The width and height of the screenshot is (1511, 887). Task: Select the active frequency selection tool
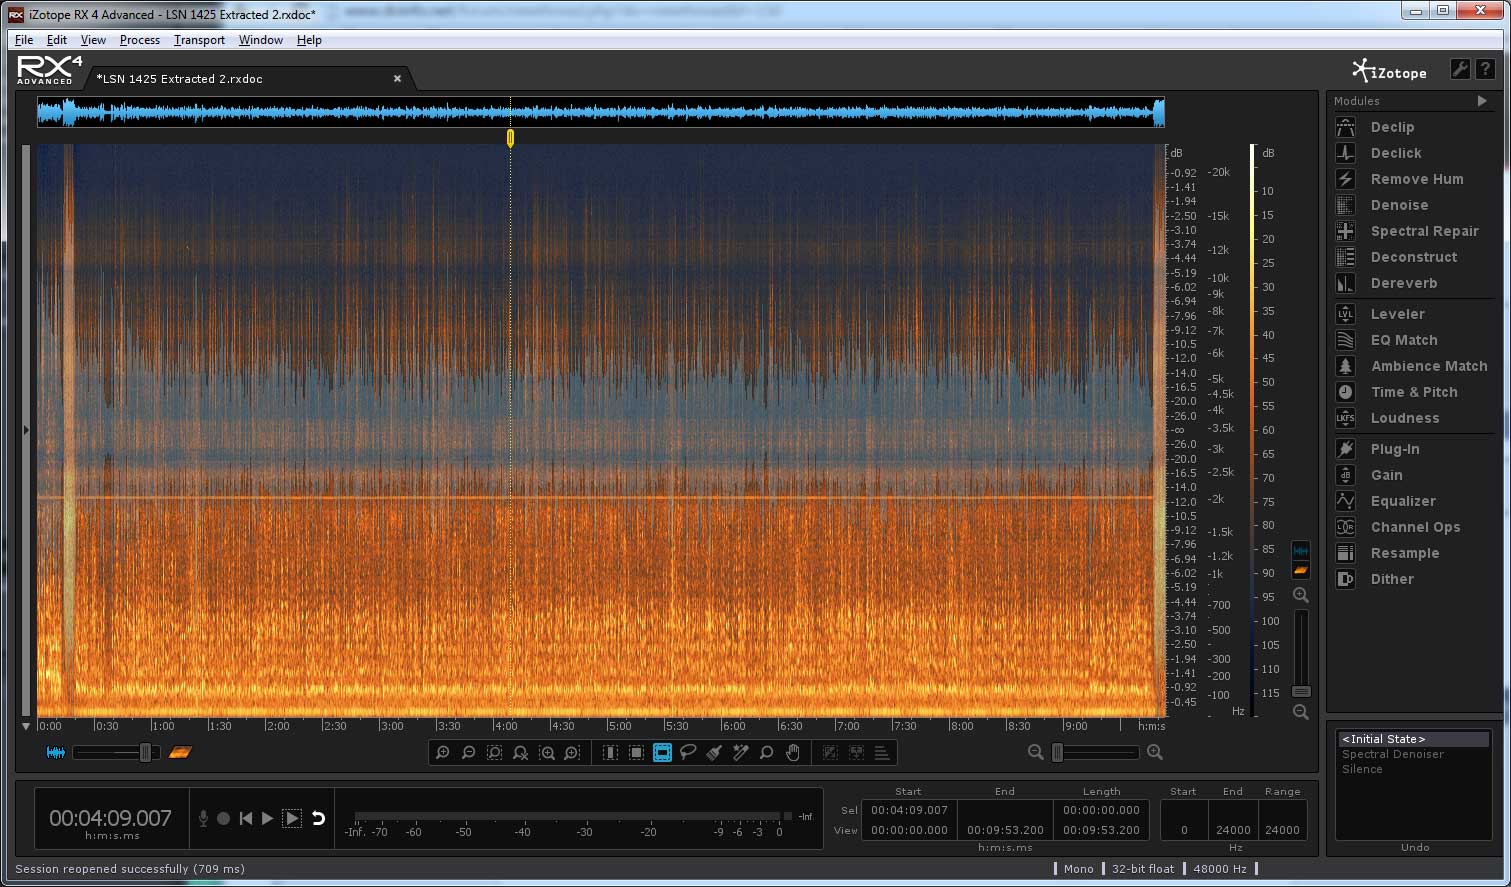pos(662,752)
